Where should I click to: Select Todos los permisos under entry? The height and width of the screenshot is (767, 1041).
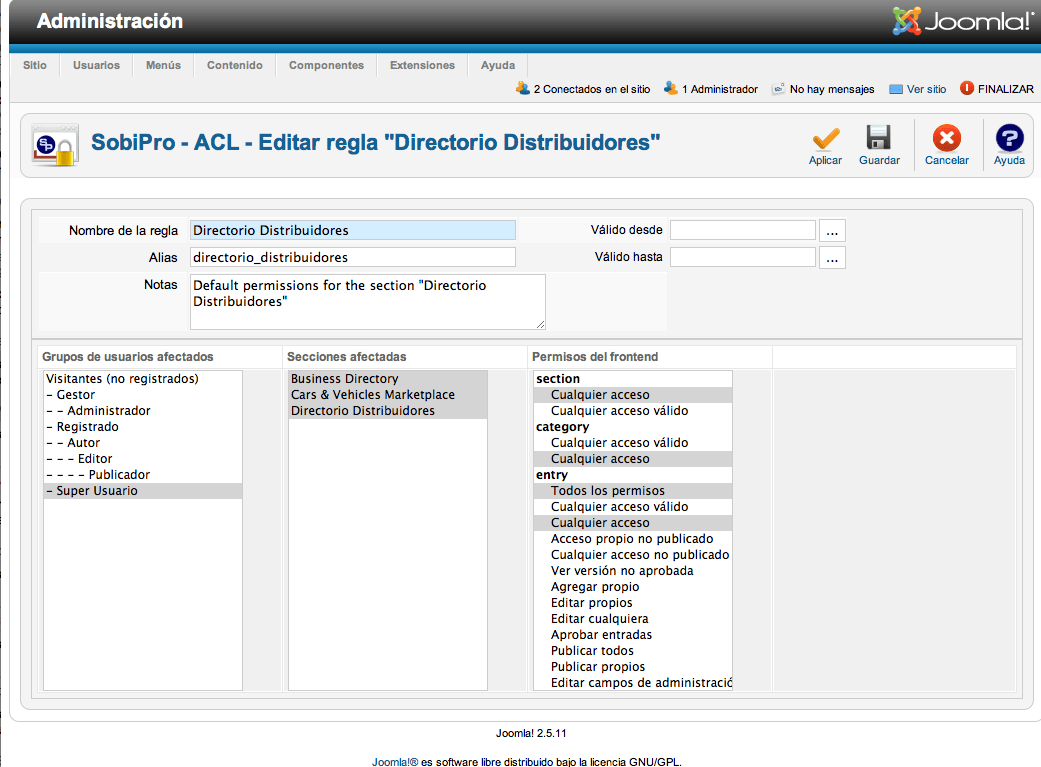click(x=633, y=491)
